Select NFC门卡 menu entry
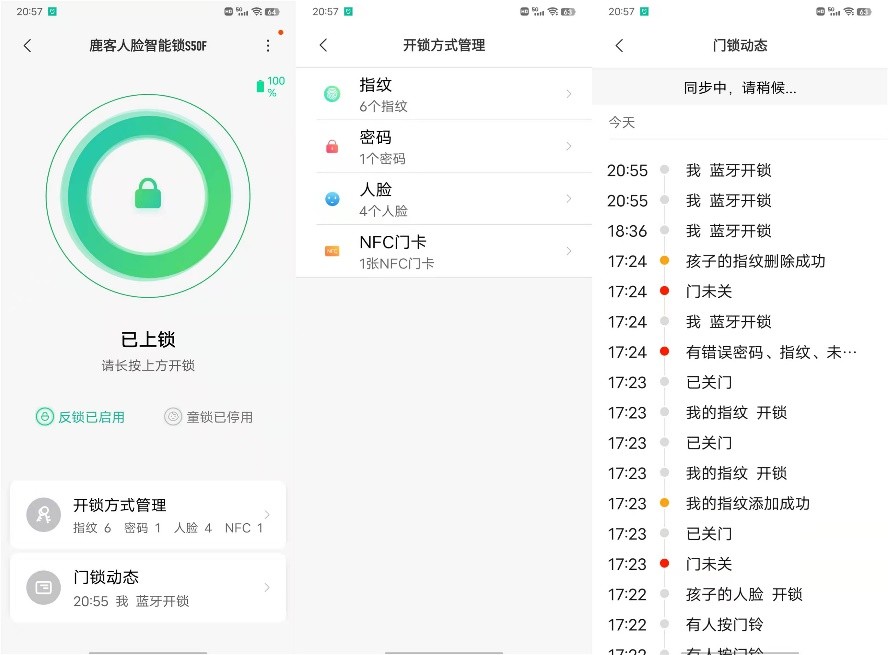 coord(444,251)
